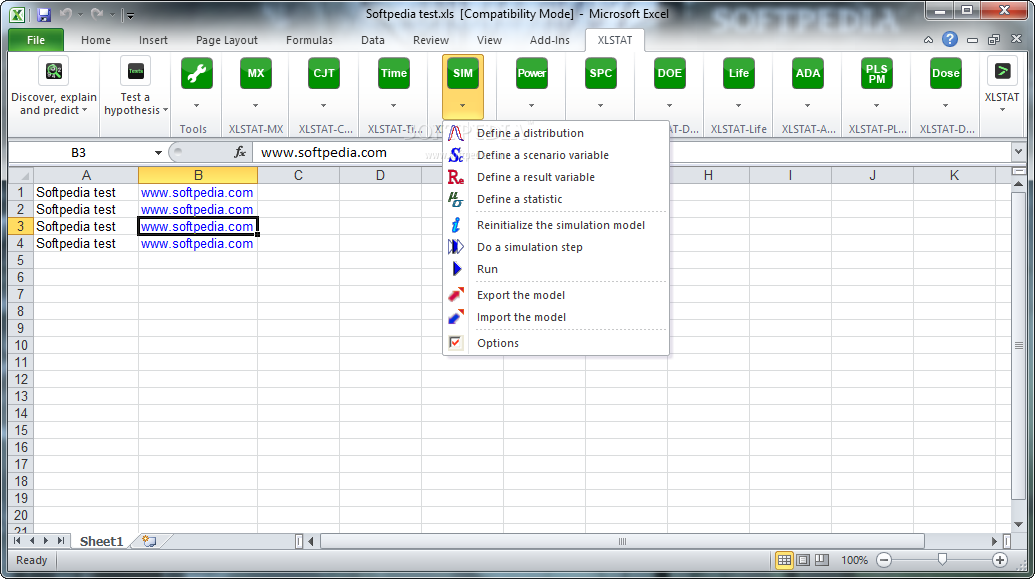Open the CJT conjoint analysis icon

pyautogui.click(x=323, y=73)
